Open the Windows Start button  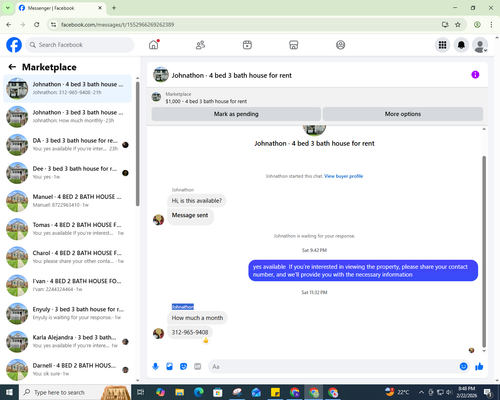click(9, 392)
